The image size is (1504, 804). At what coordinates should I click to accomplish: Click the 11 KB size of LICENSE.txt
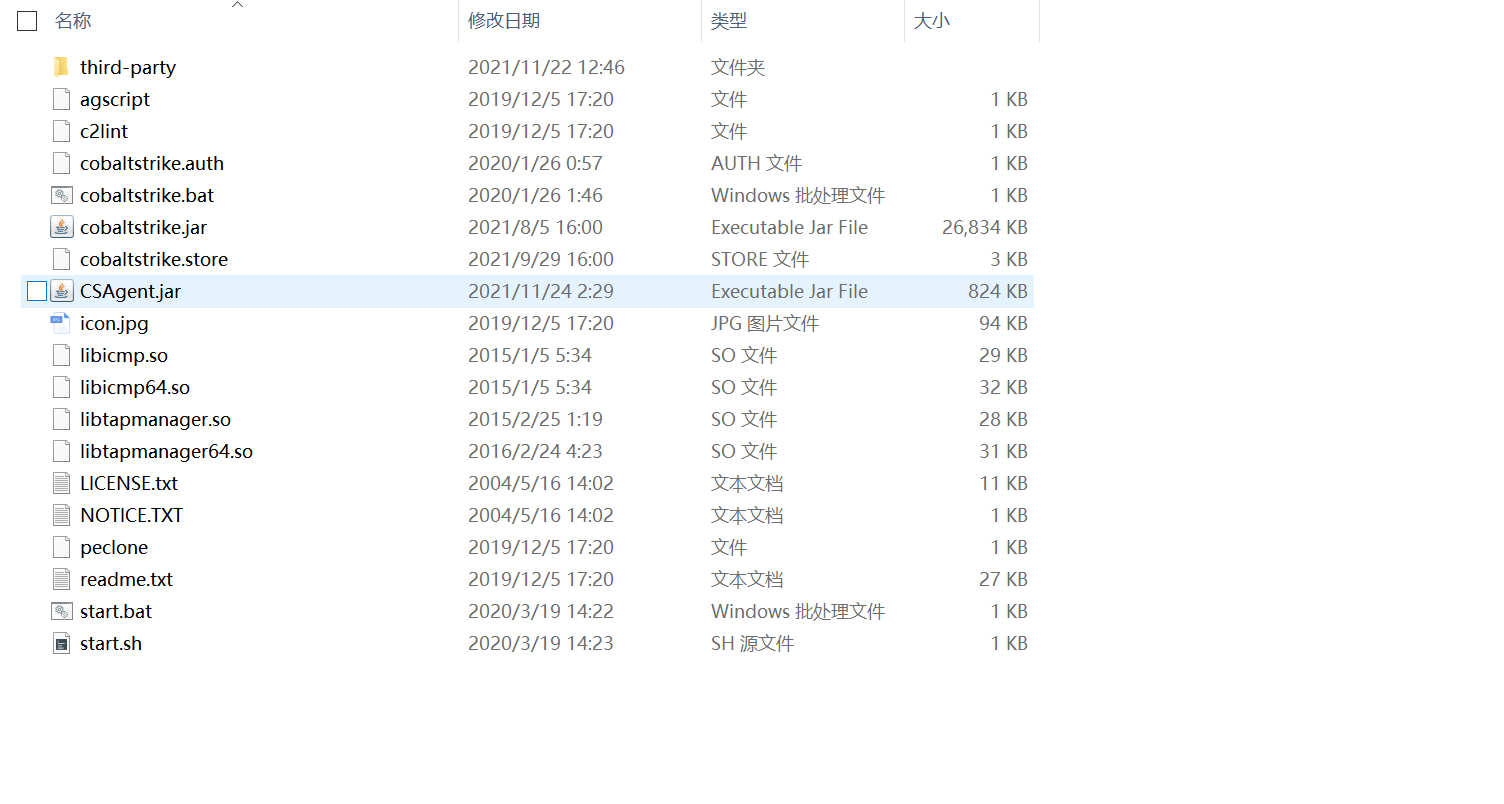[1003, 483]
